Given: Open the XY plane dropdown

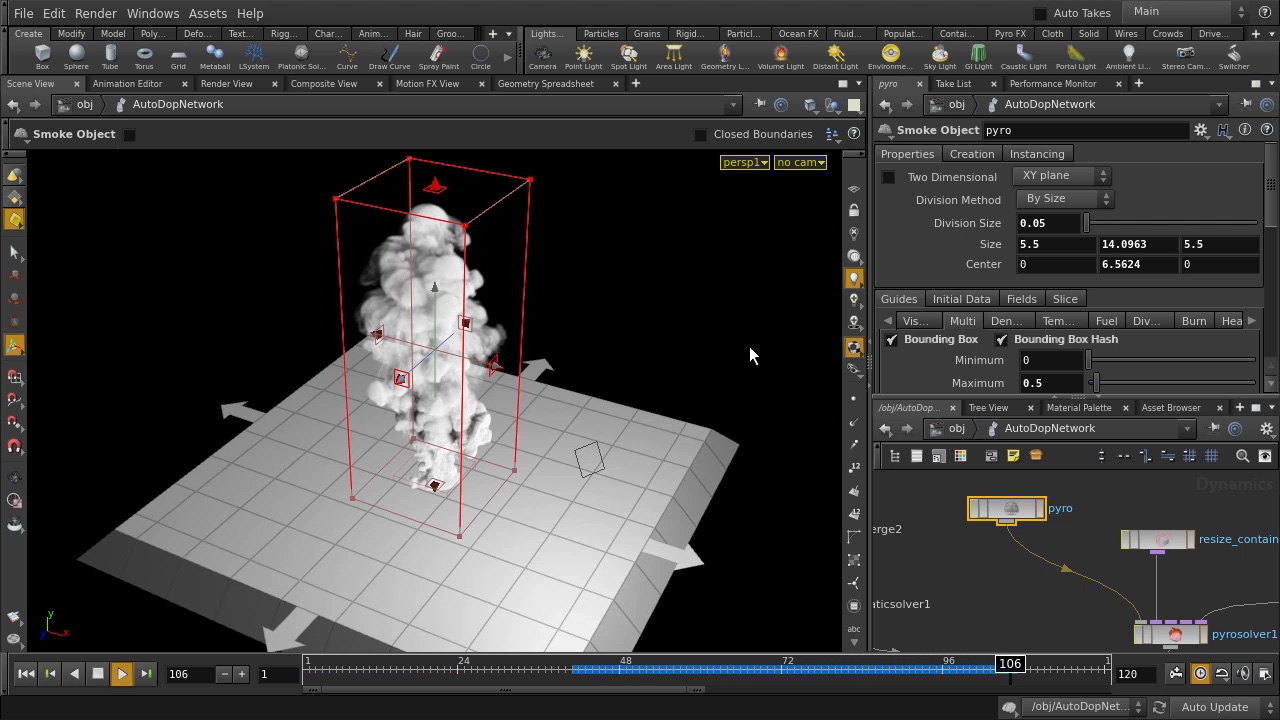Looking at the screenshot, I should pos(1062,176).
